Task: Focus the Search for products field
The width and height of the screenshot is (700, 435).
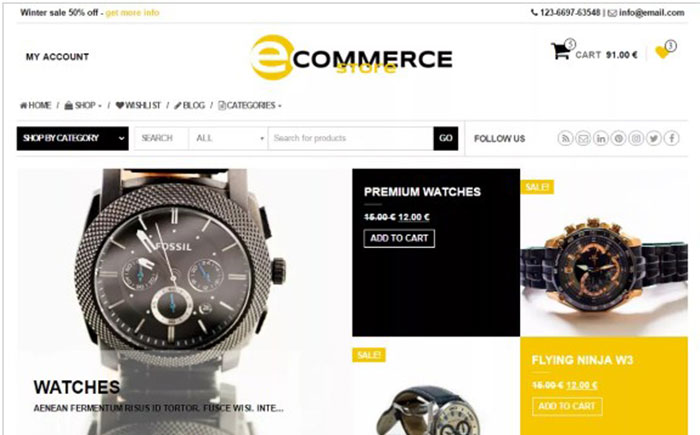Action: click(x=351, y=138)
